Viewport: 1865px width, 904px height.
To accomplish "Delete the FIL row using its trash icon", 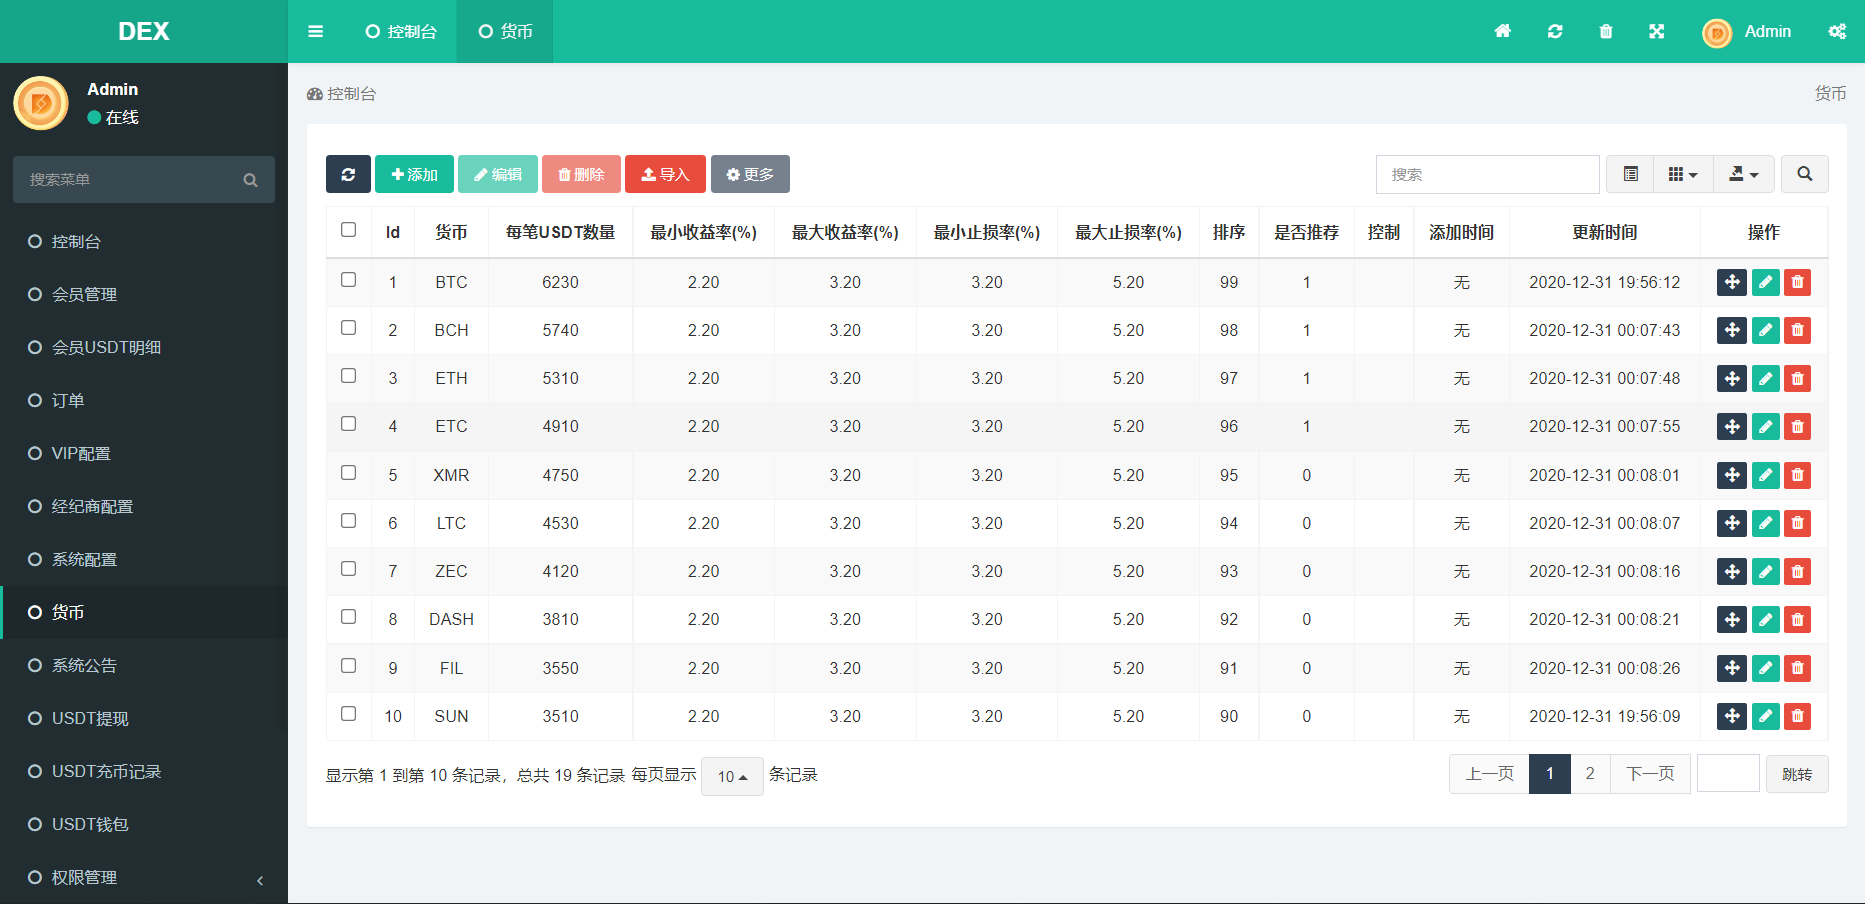I will (1798, 668).
